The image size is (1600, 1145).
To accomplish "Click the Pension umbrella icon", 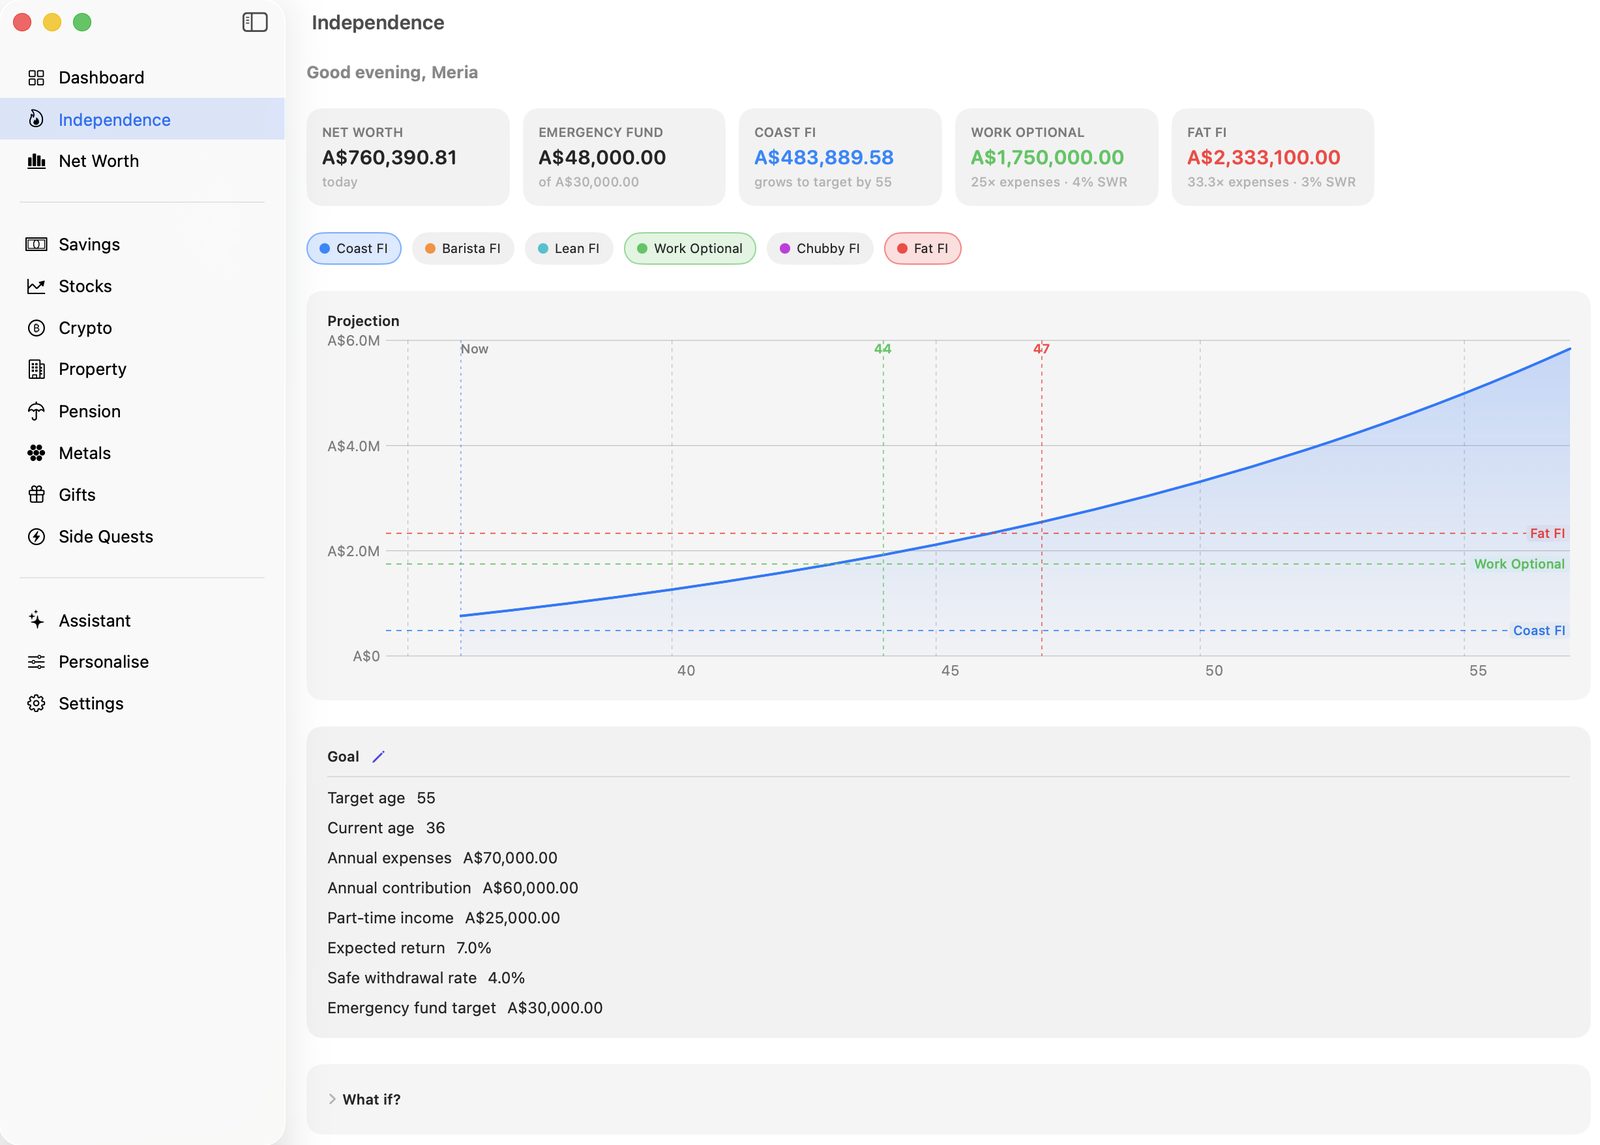I will [x=36, y=411].
